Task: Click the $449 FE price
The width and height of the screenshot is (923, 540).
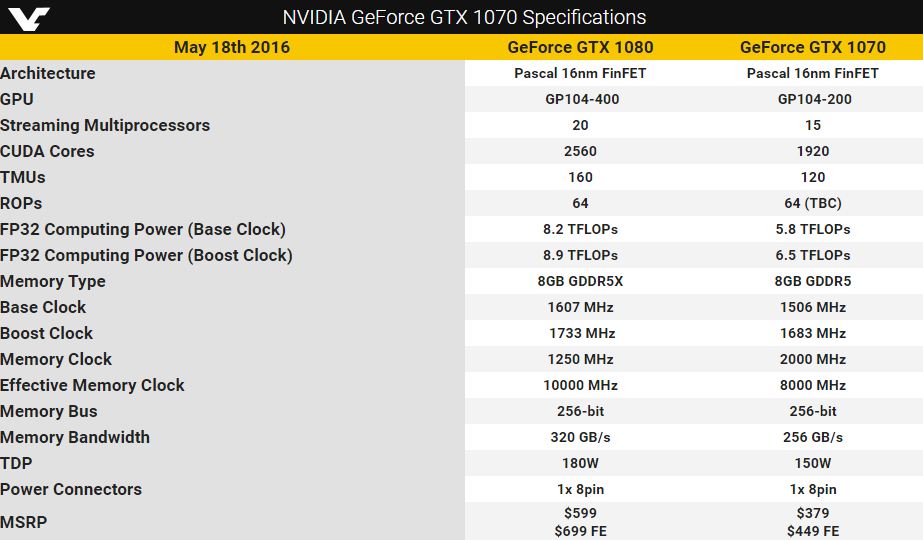Action: click(x=813, y=531)
